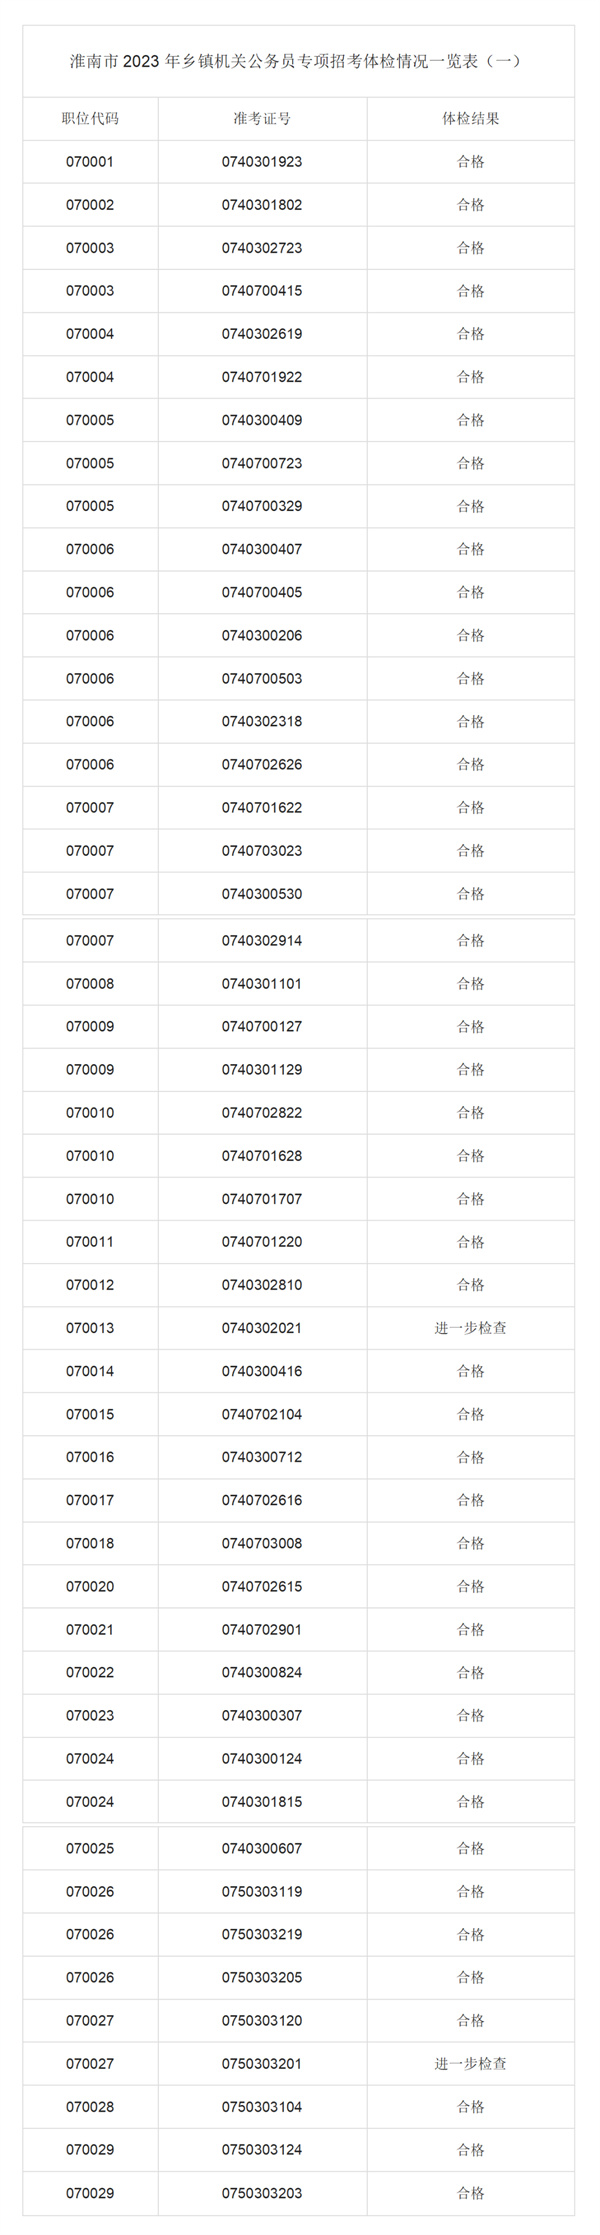
Task: Click 进一步检查 result for position 070013
Action: [x=470, y=1328]
